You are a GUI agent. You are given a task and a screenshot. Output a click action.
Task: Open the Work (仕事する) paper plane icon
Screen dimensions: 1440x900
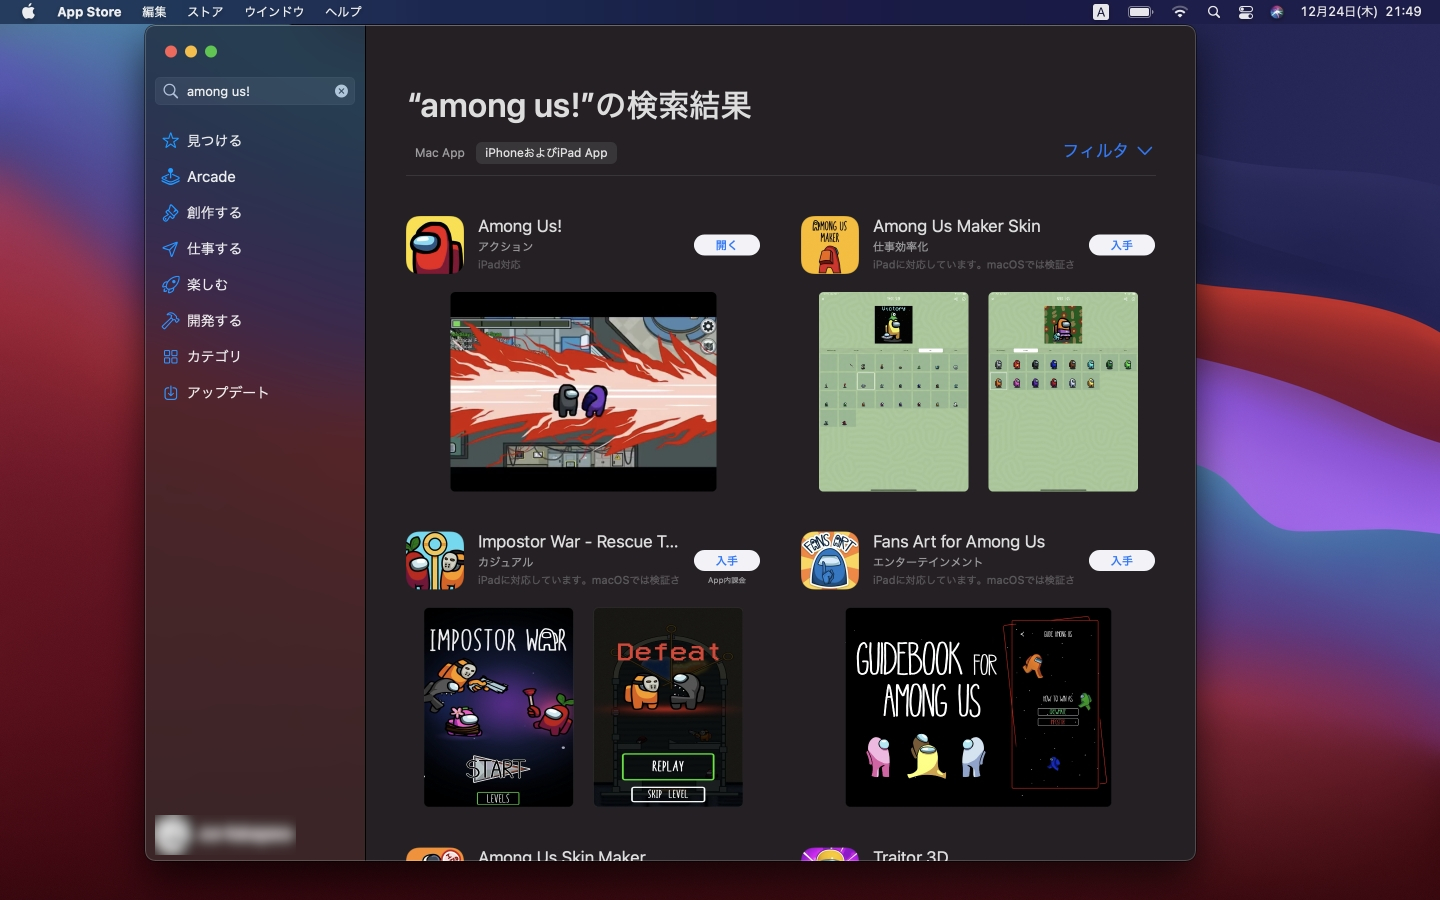(x=171, y=249)
